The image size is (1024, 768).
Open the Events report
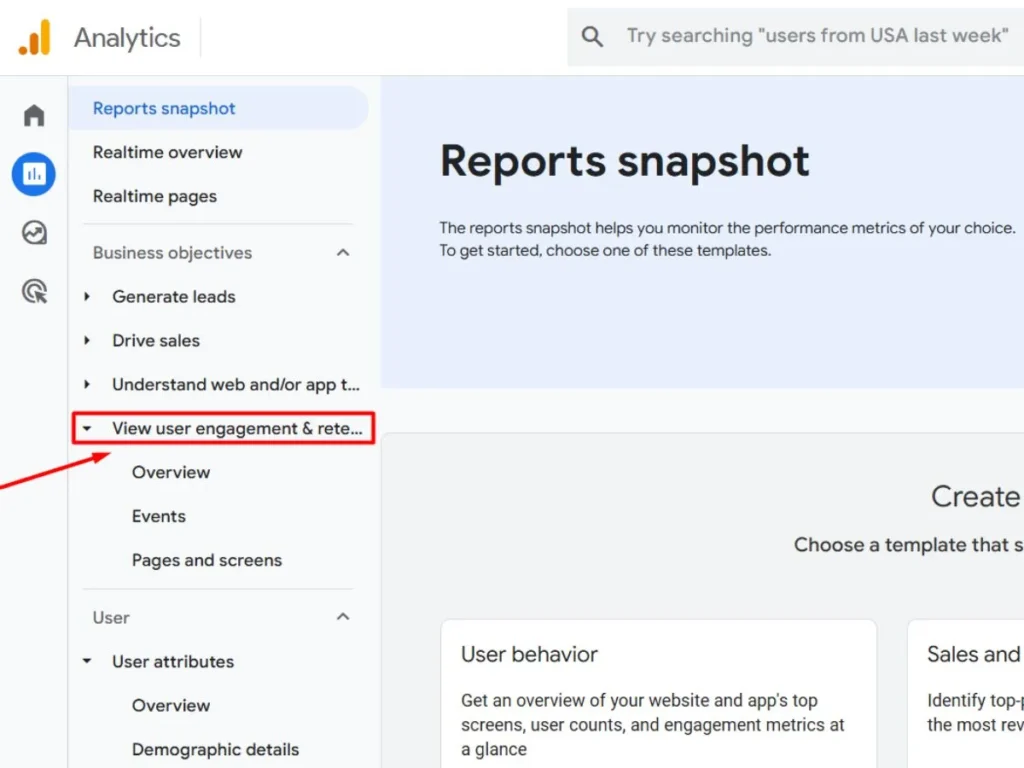(158, 516)
